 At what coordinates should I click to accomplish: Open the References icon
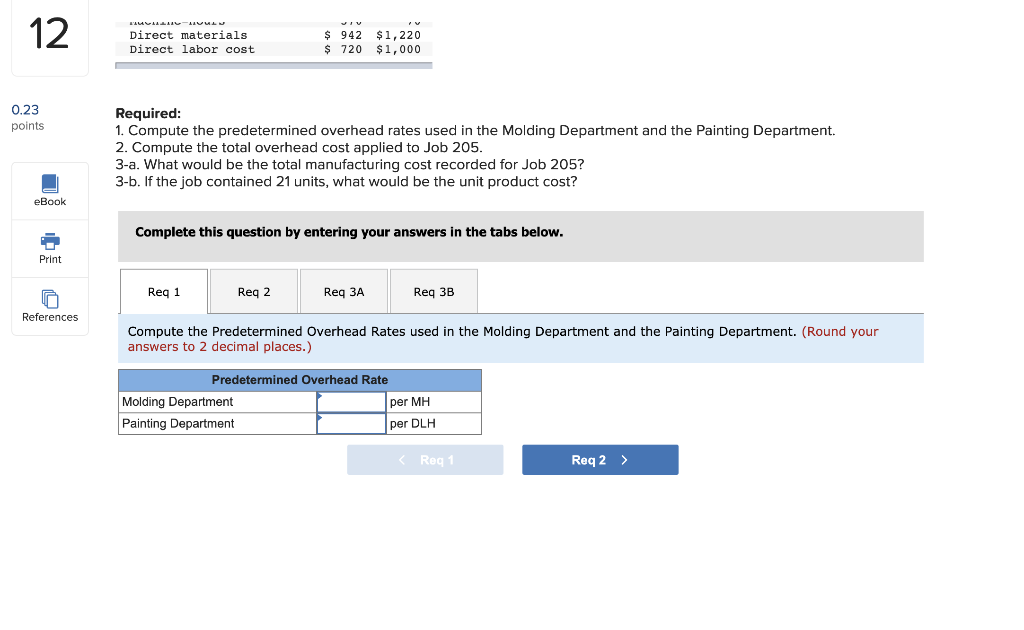pos(50,299)
